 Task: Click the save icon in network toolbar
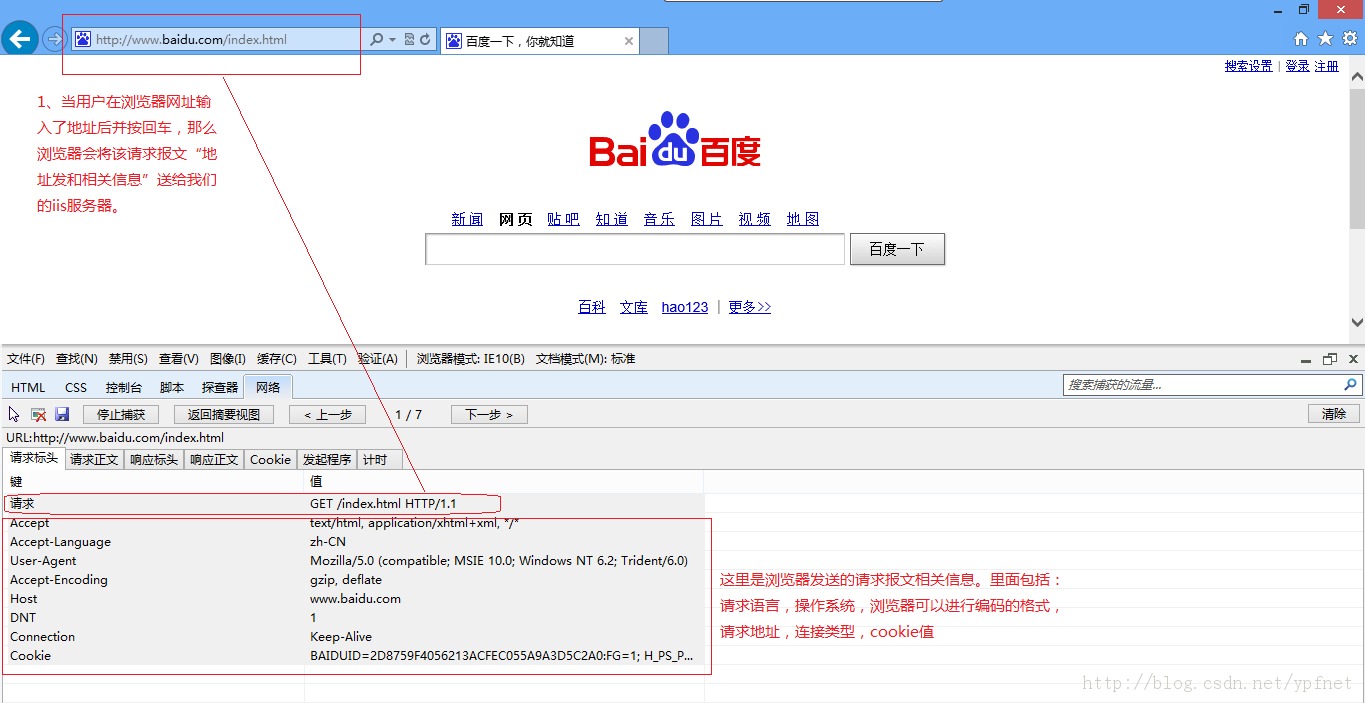click(62, 414)
